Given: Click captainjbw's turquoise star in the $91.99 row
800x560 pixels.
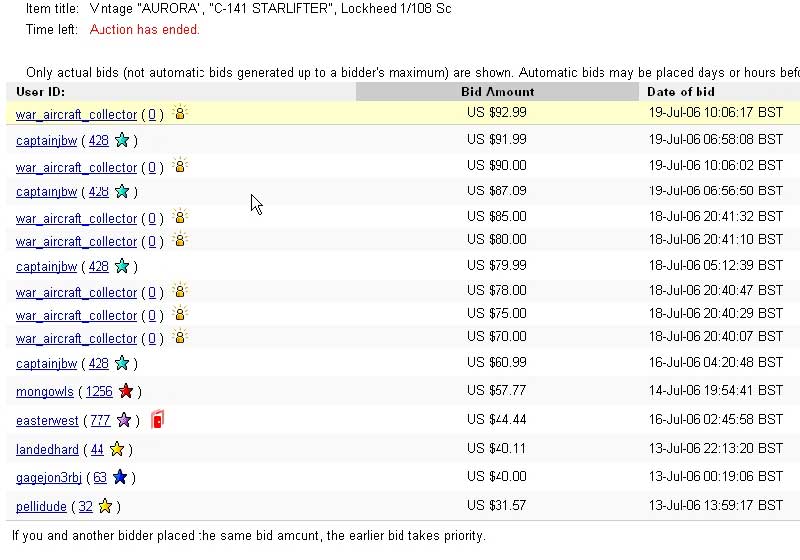Looking at the screenshot, I should pyautogui.click(x=122, y=140).
